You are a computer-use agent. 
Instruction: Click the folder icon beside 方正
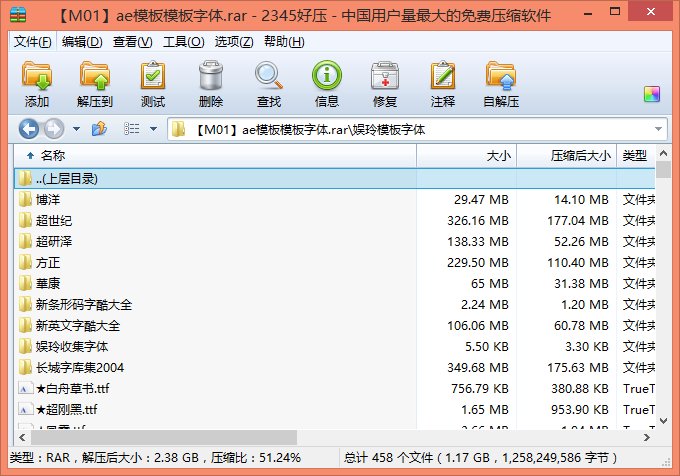pos(25,262)
